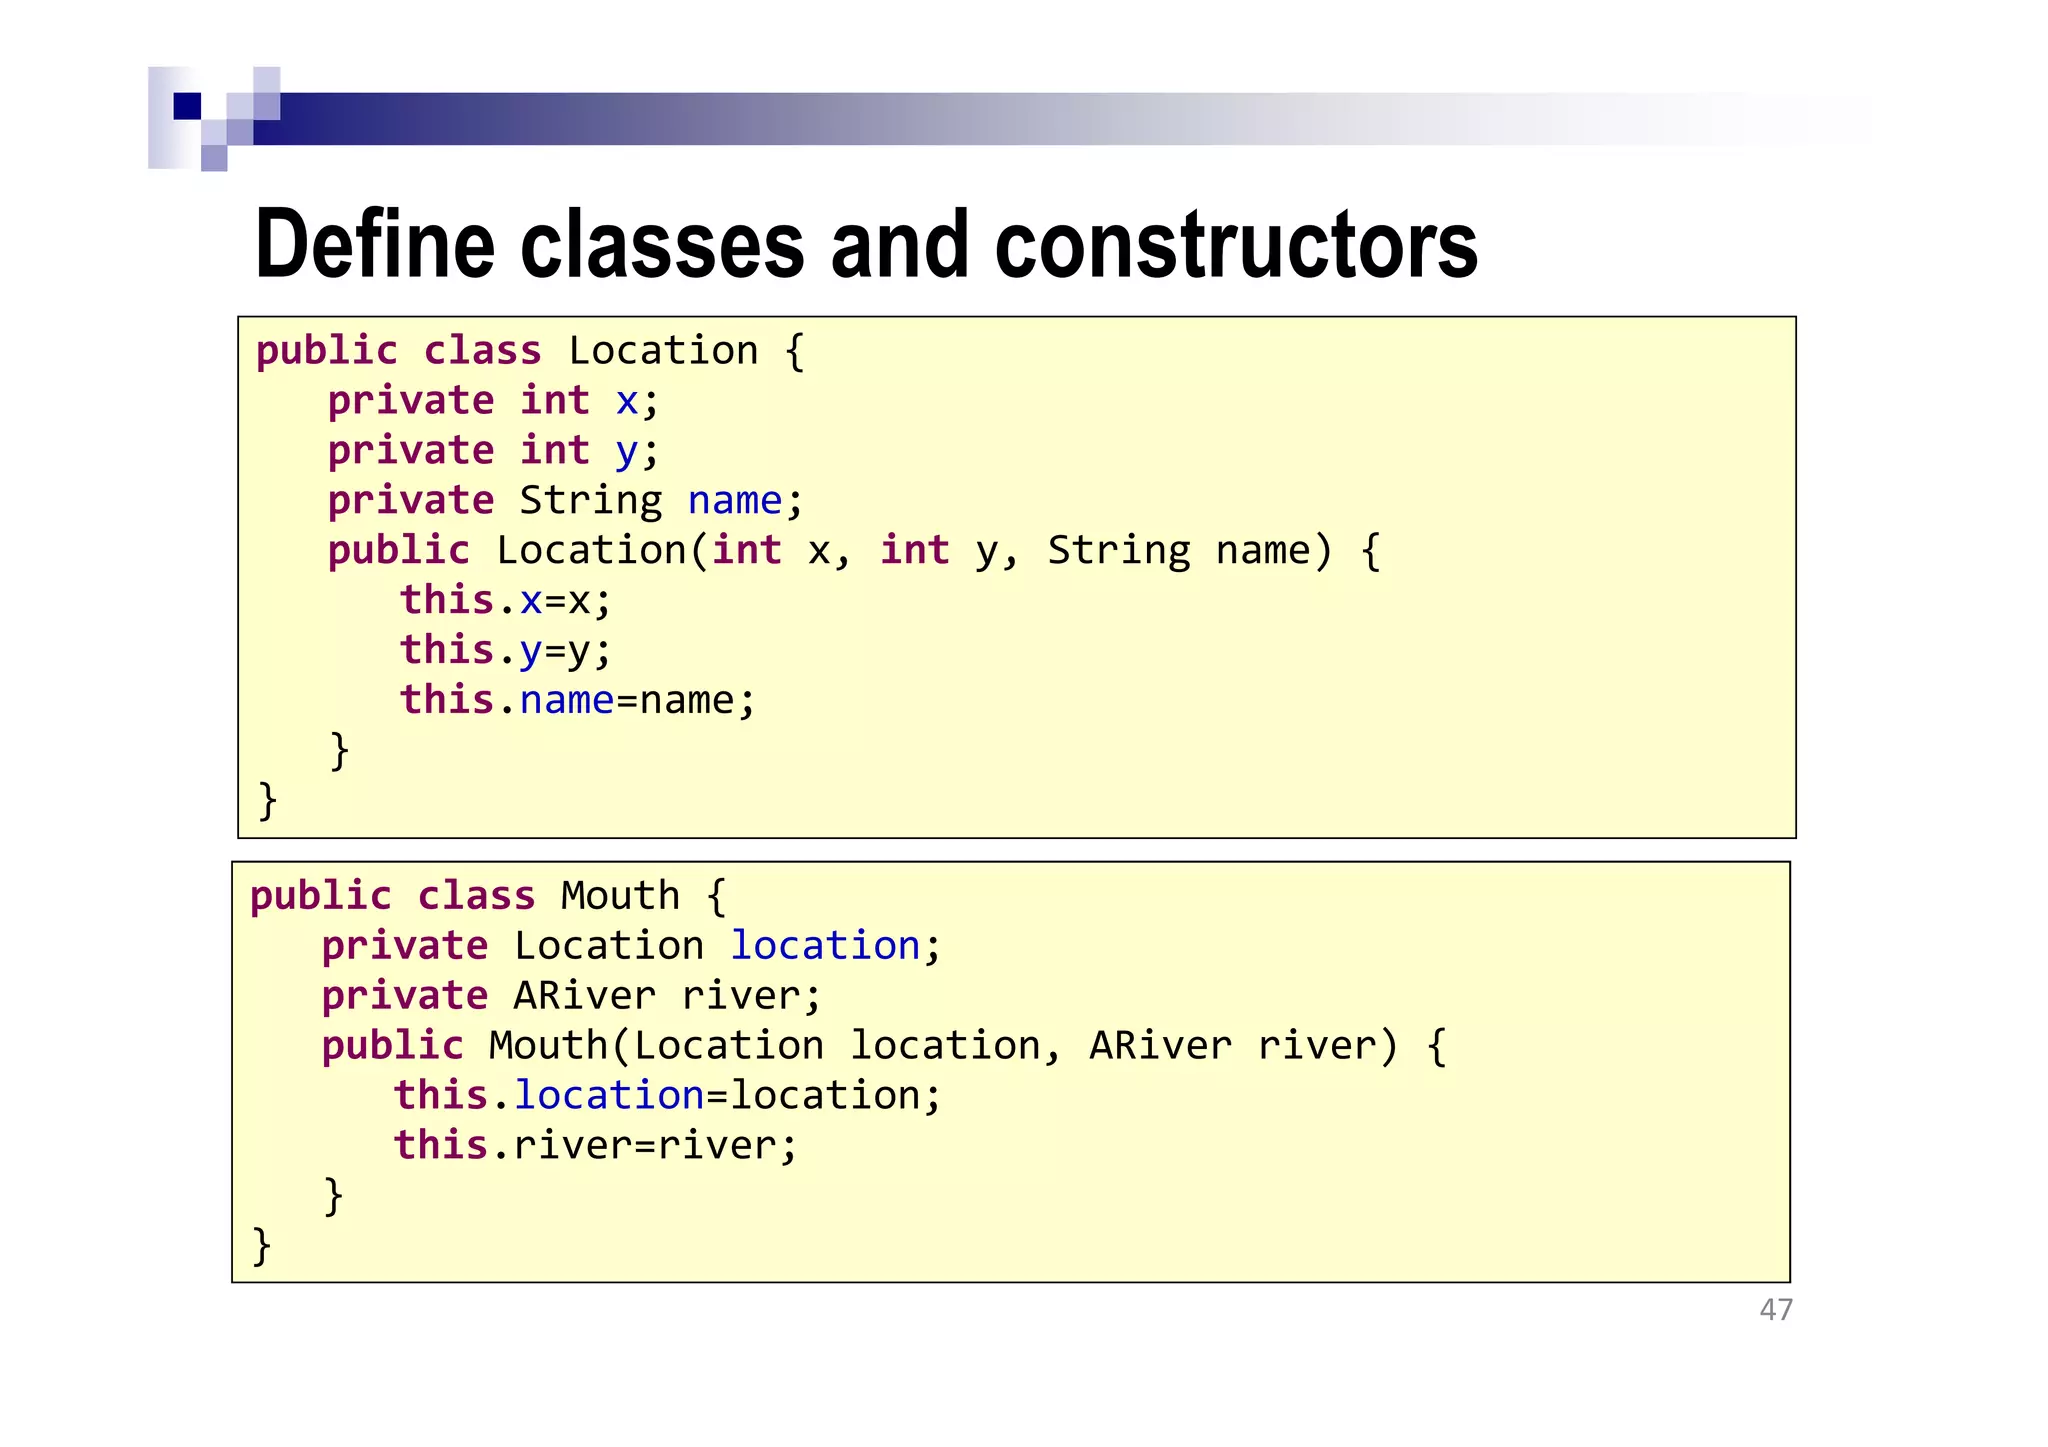Click the line 'this.name=name;'
Viewport: 2048px width, 1447px height.
[577, 700]
